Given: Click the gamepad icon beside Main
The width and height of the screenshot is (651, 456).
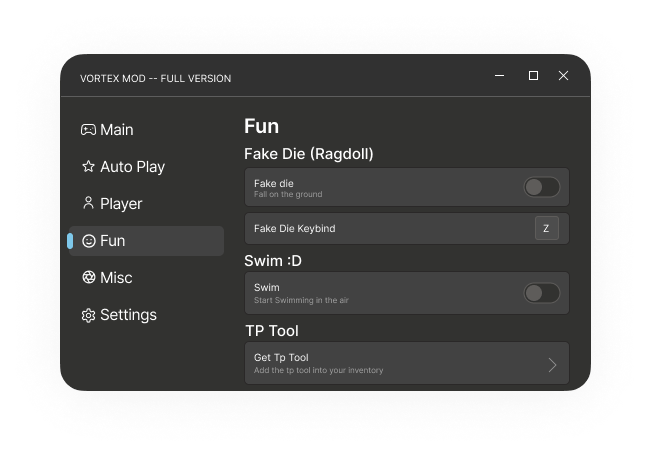Looking at the screenshot, I should [x=88, y=130].
